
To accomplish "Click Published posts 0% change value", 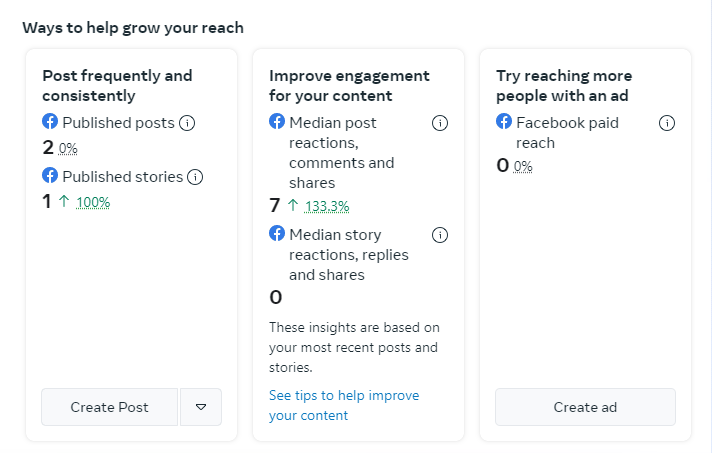I will pos(67,148).
